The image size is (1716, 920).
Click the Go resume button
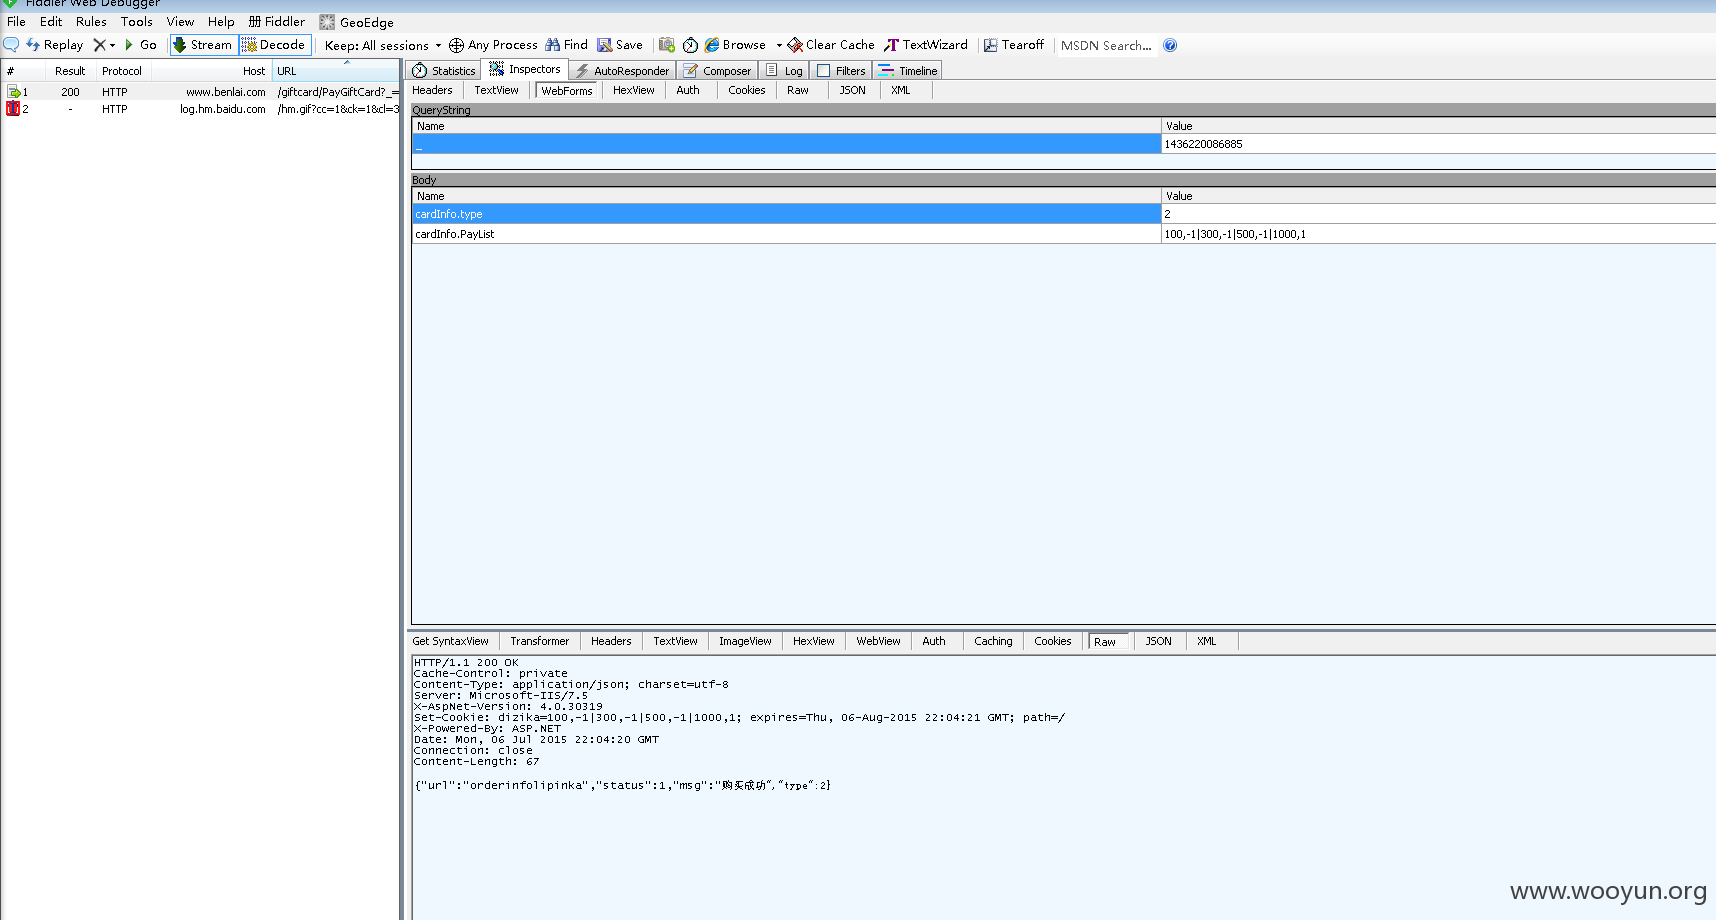coord(141,45)
